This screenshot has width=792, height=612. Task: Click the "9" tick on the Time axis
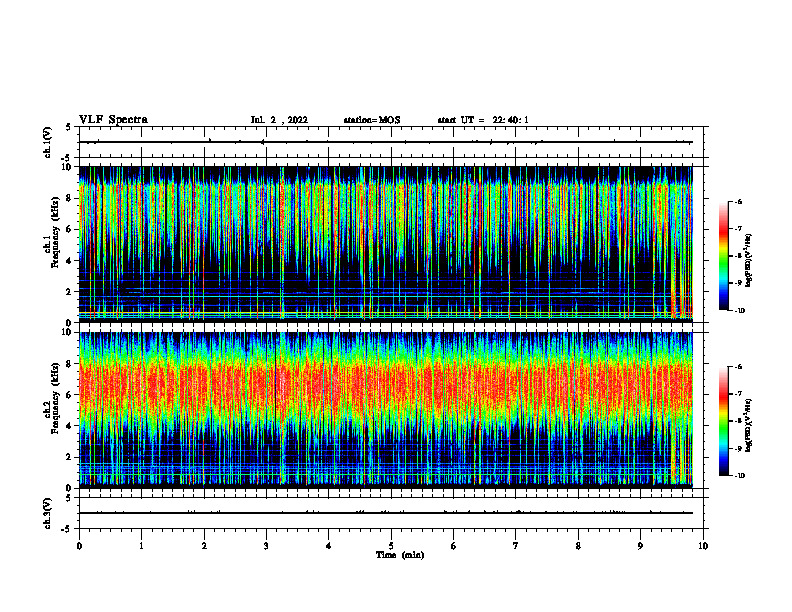[640, 546]
